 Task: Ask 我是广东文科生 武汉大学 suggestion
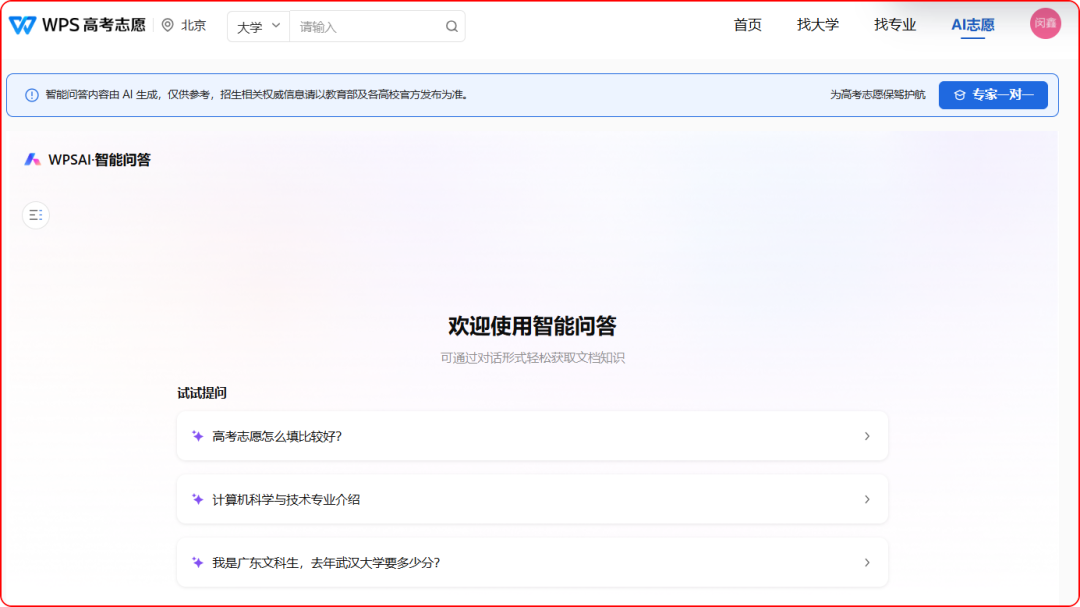(x=532, y=563)
